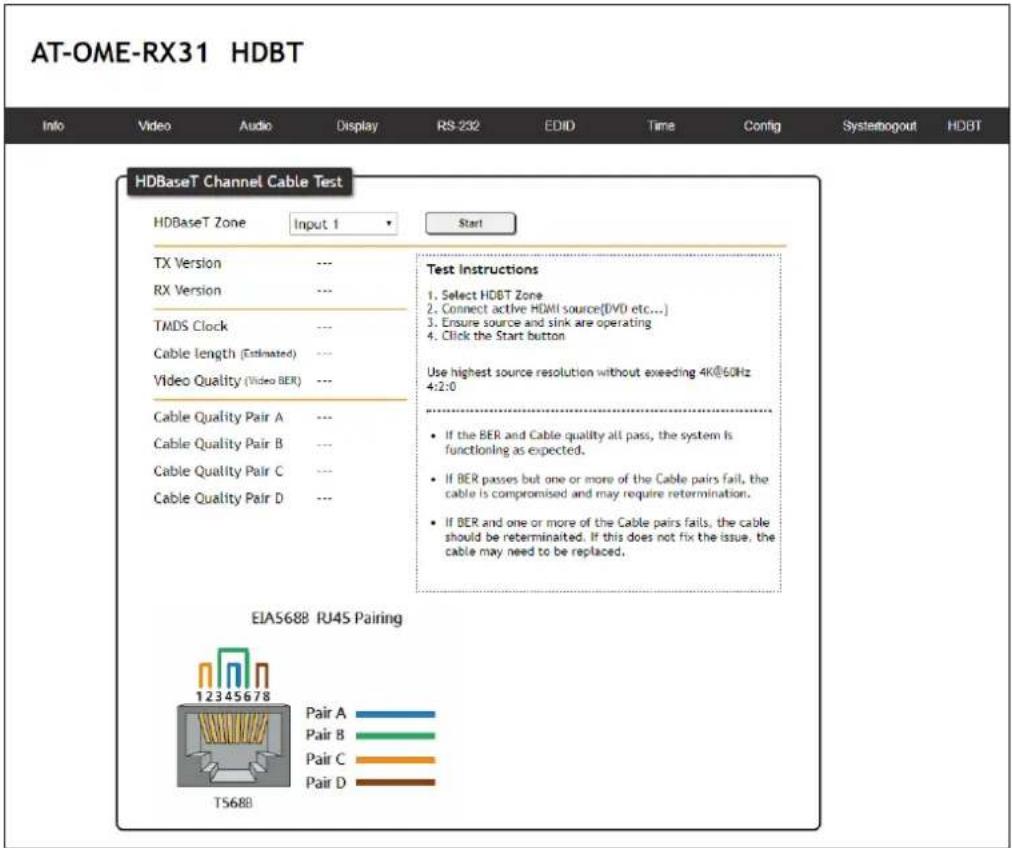The image size is (1012, 848).
Task: Click the Cable Quality Pair C label
Action: [x=218, y=471]
